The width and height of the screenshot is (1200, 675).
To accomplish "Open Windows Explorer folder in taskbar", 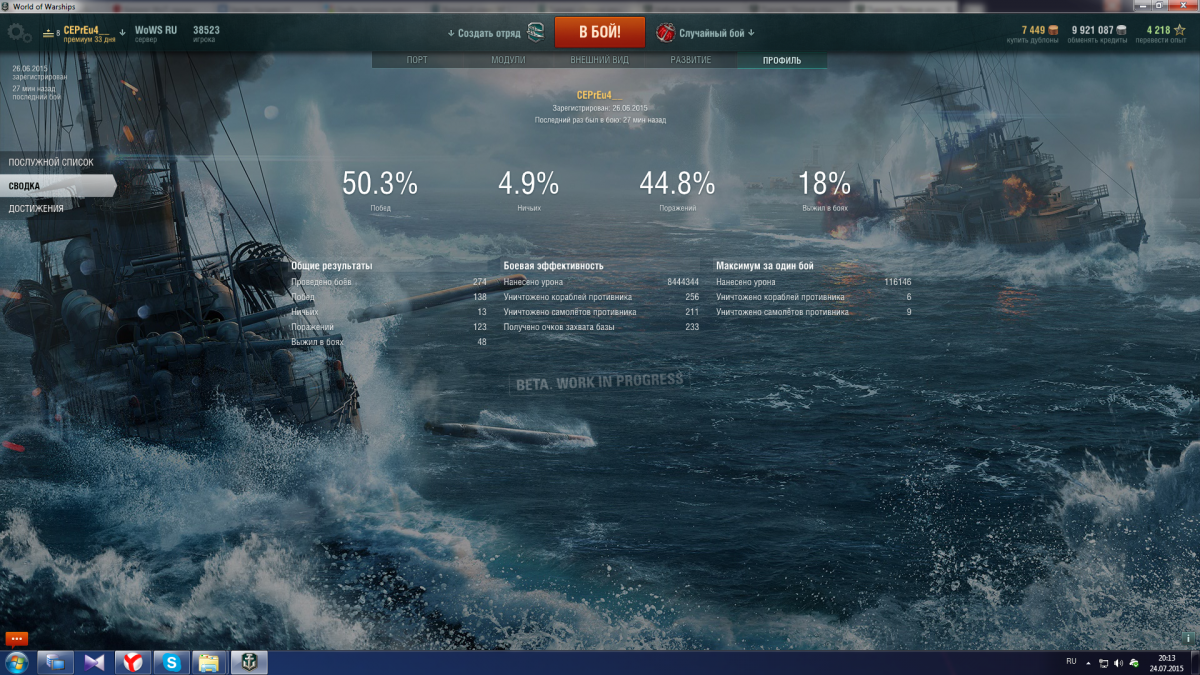I will click(x=209, y=662).
